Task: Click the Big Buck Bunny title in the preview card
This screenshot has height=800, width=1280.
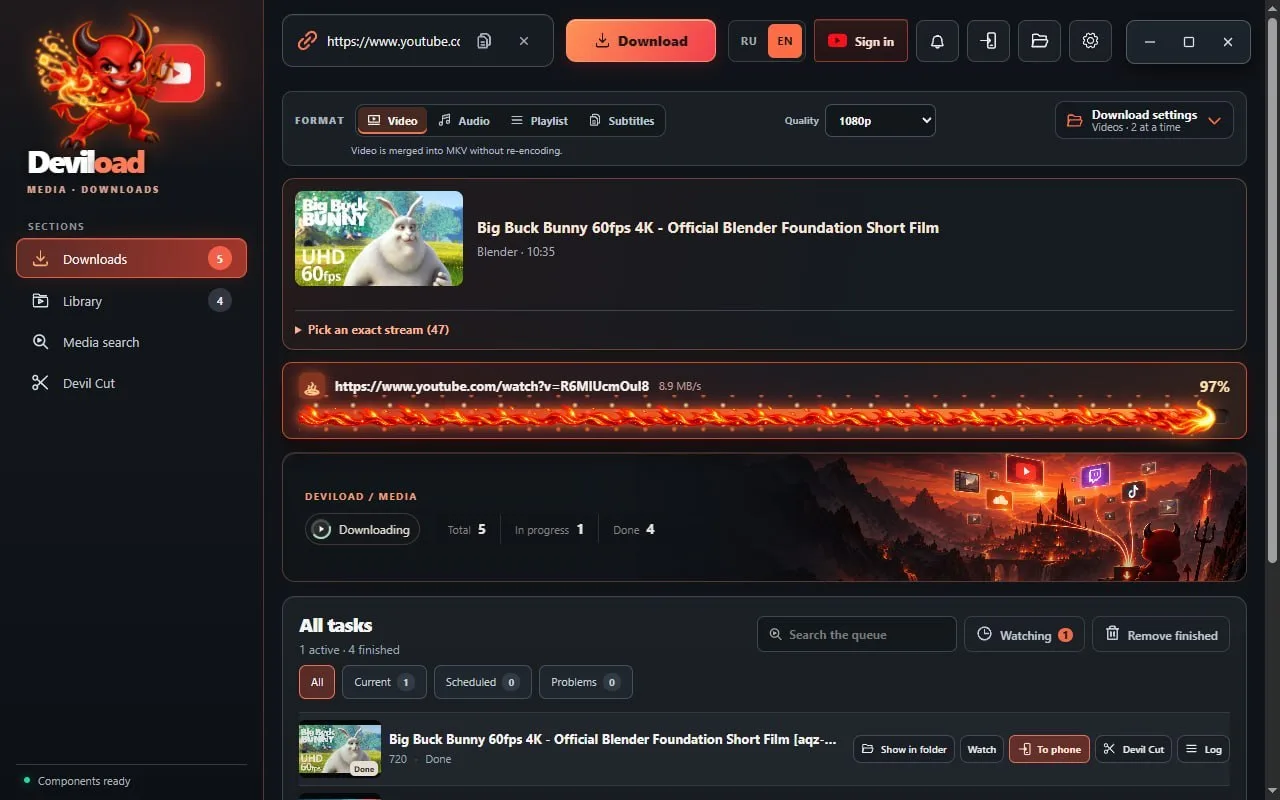Action: (708, 227)
